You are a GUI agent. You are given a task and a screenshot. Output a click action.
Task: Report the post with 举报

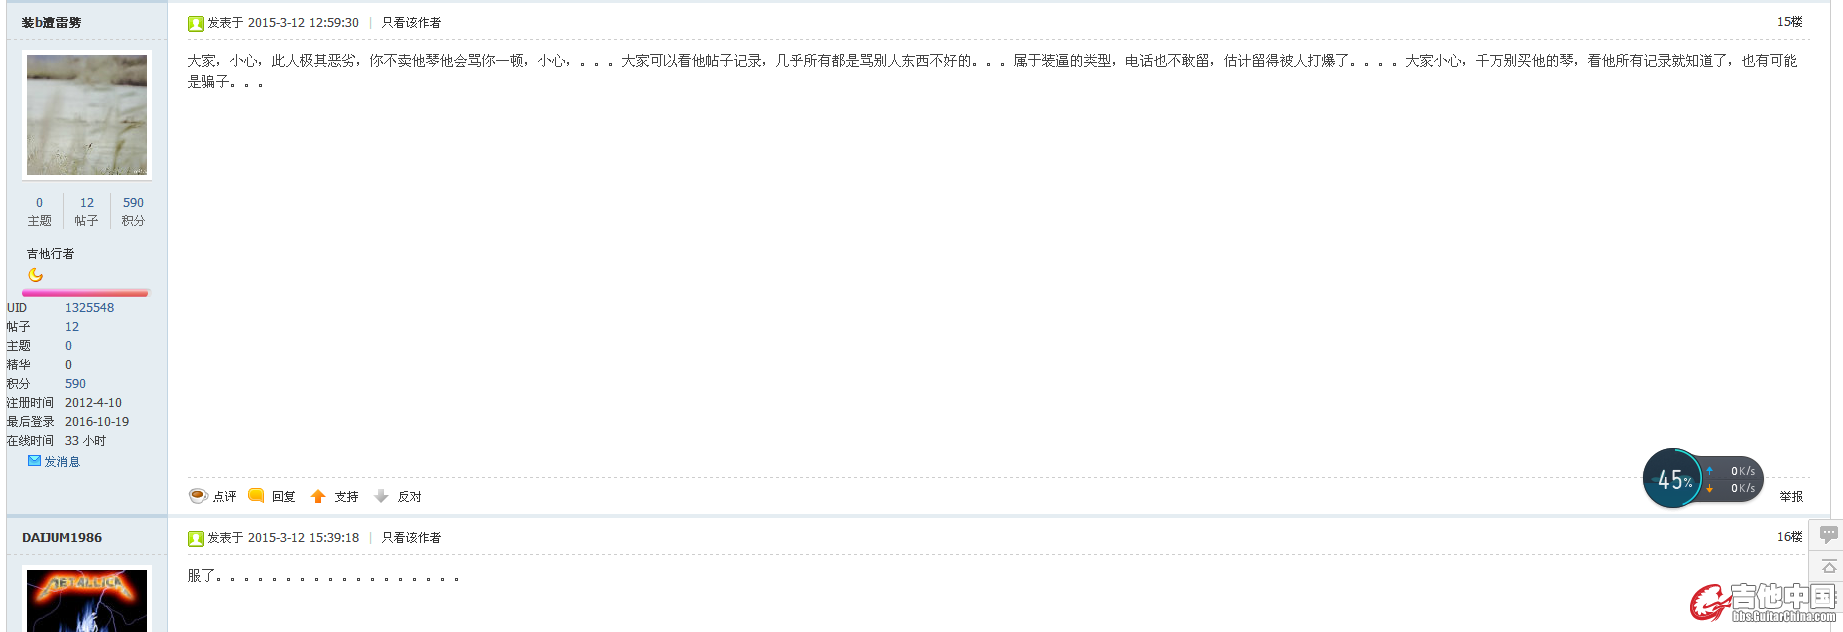(1791, 496)
